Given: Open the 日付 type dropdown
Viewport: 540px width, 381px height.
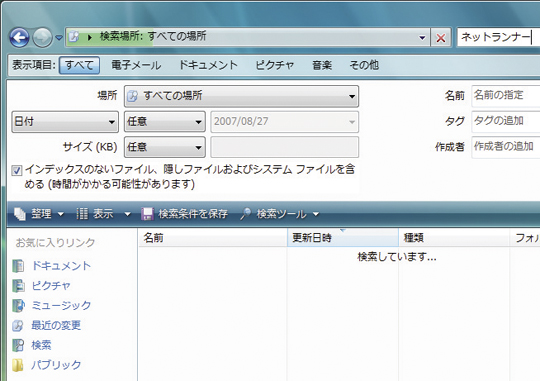Looking at the screenshot, I should pyautogui.click(x=65, y=122).
